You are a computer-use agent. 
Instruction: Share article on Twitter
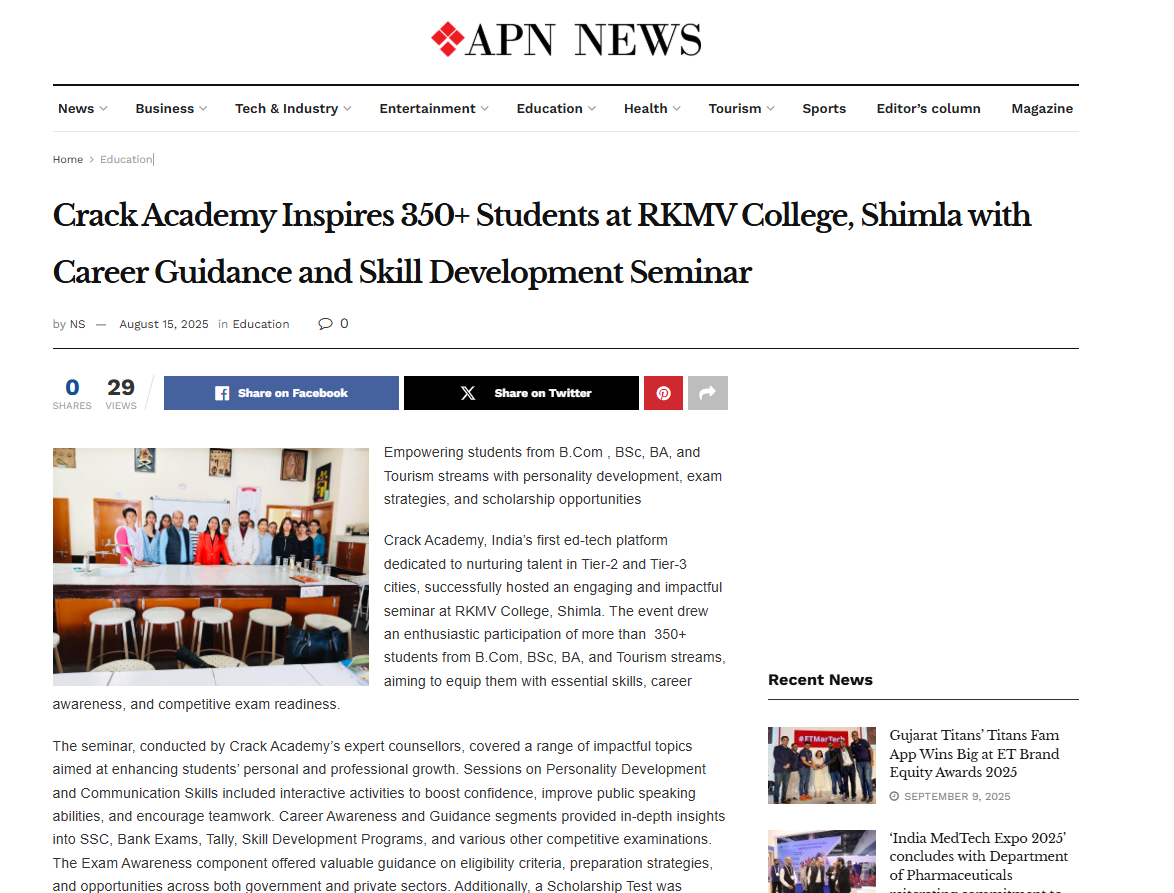click(521, 393)
